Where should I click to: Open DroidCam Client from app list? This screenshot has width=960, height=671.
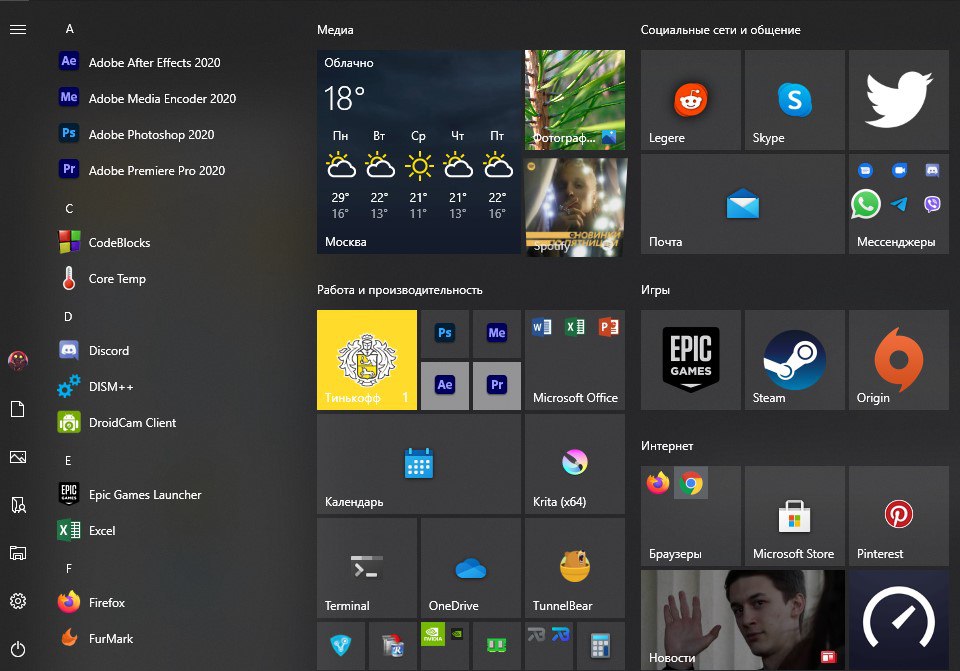pos(117,423)
